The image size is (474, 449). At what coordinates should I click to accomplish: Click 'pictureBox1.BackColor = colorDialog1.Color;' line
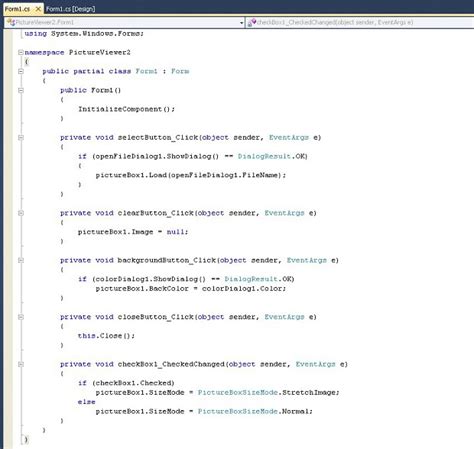[191, 288]
